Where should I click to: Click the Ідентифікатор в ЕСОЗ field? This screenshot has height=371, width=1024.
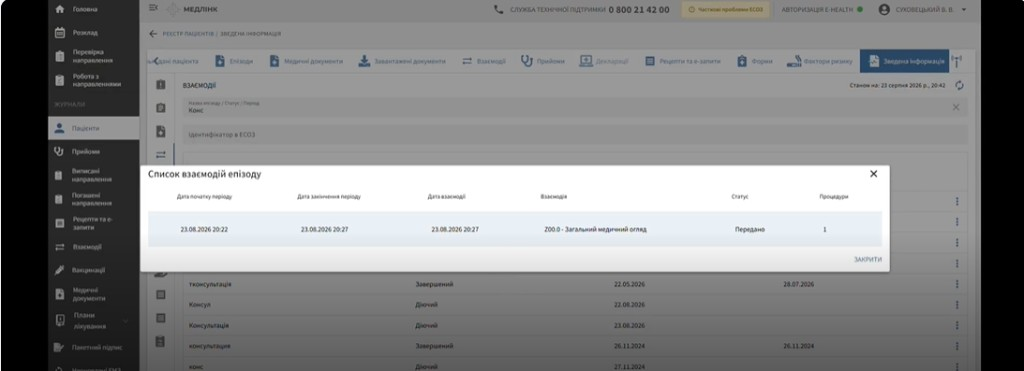575,135
